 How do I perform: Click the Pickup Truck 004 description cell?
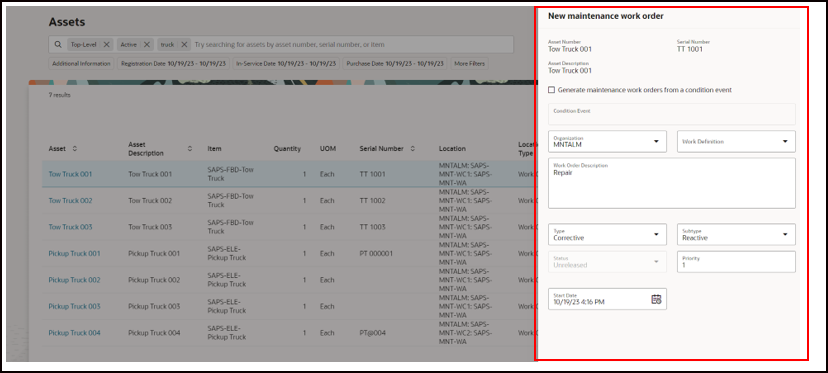(x=154, y=333)
